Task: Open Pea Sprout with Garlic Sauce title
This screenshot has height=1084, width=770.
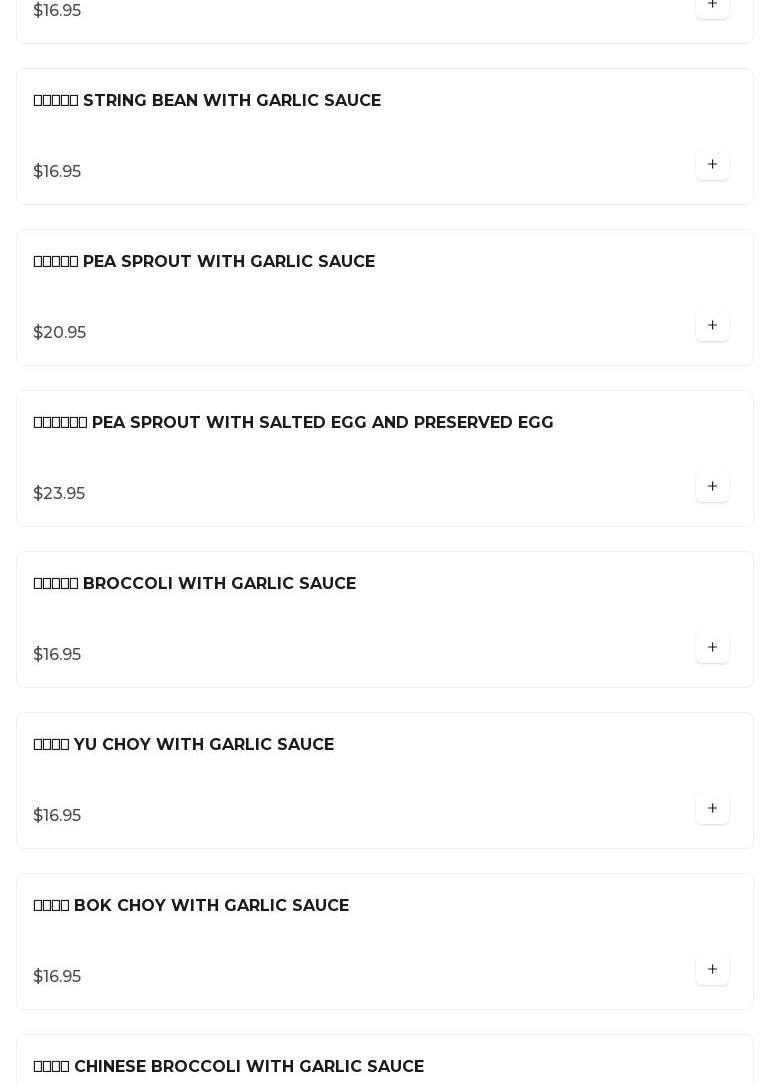Action: [204, 261]
